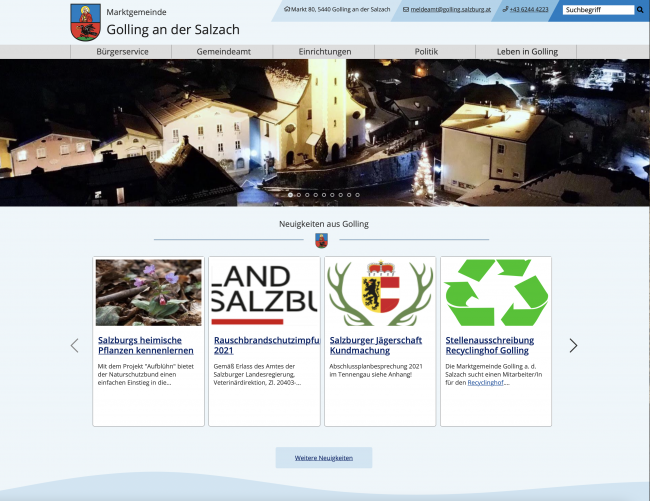Expand the Einrichtungen navigation menu
This screenshot has width=650, height=501.
pos(325,51)
